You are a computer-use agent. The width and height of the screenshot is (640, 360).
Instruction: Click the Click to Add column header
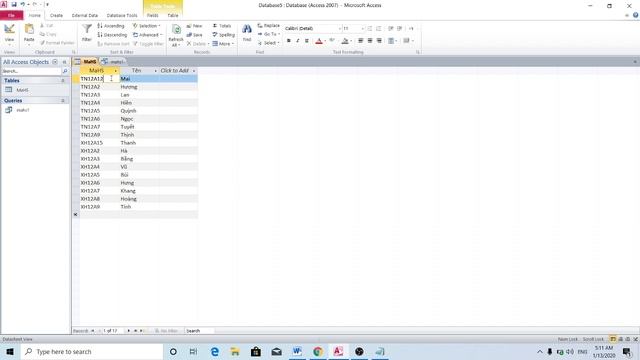177,71
